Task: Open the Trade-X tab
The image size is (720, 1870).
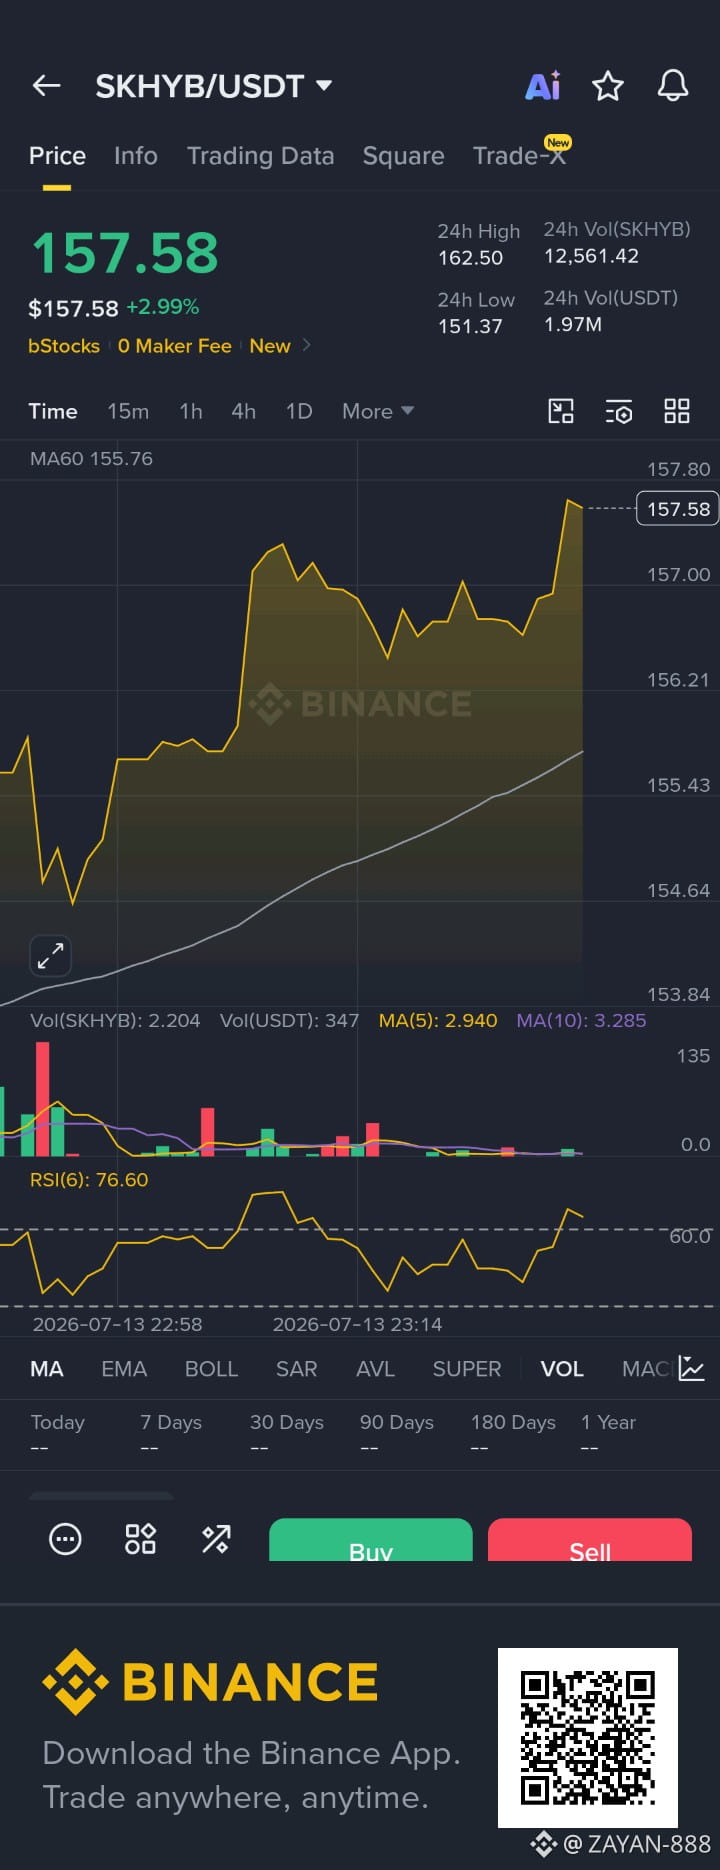Action: coord(519,156)
